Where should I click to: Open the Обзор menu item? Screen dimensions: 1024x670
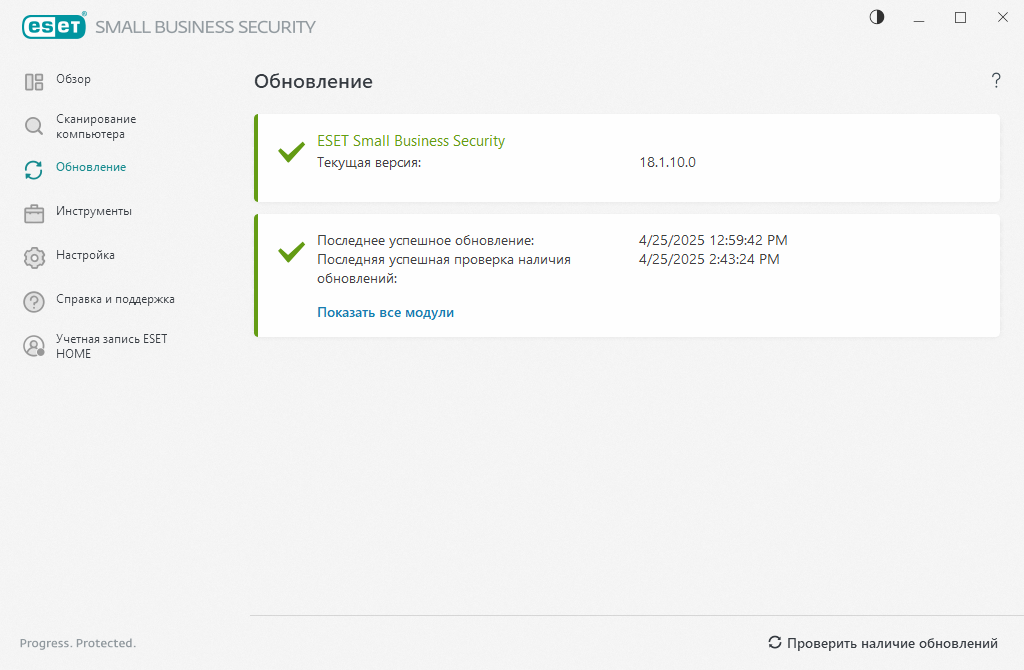point(73,79)
